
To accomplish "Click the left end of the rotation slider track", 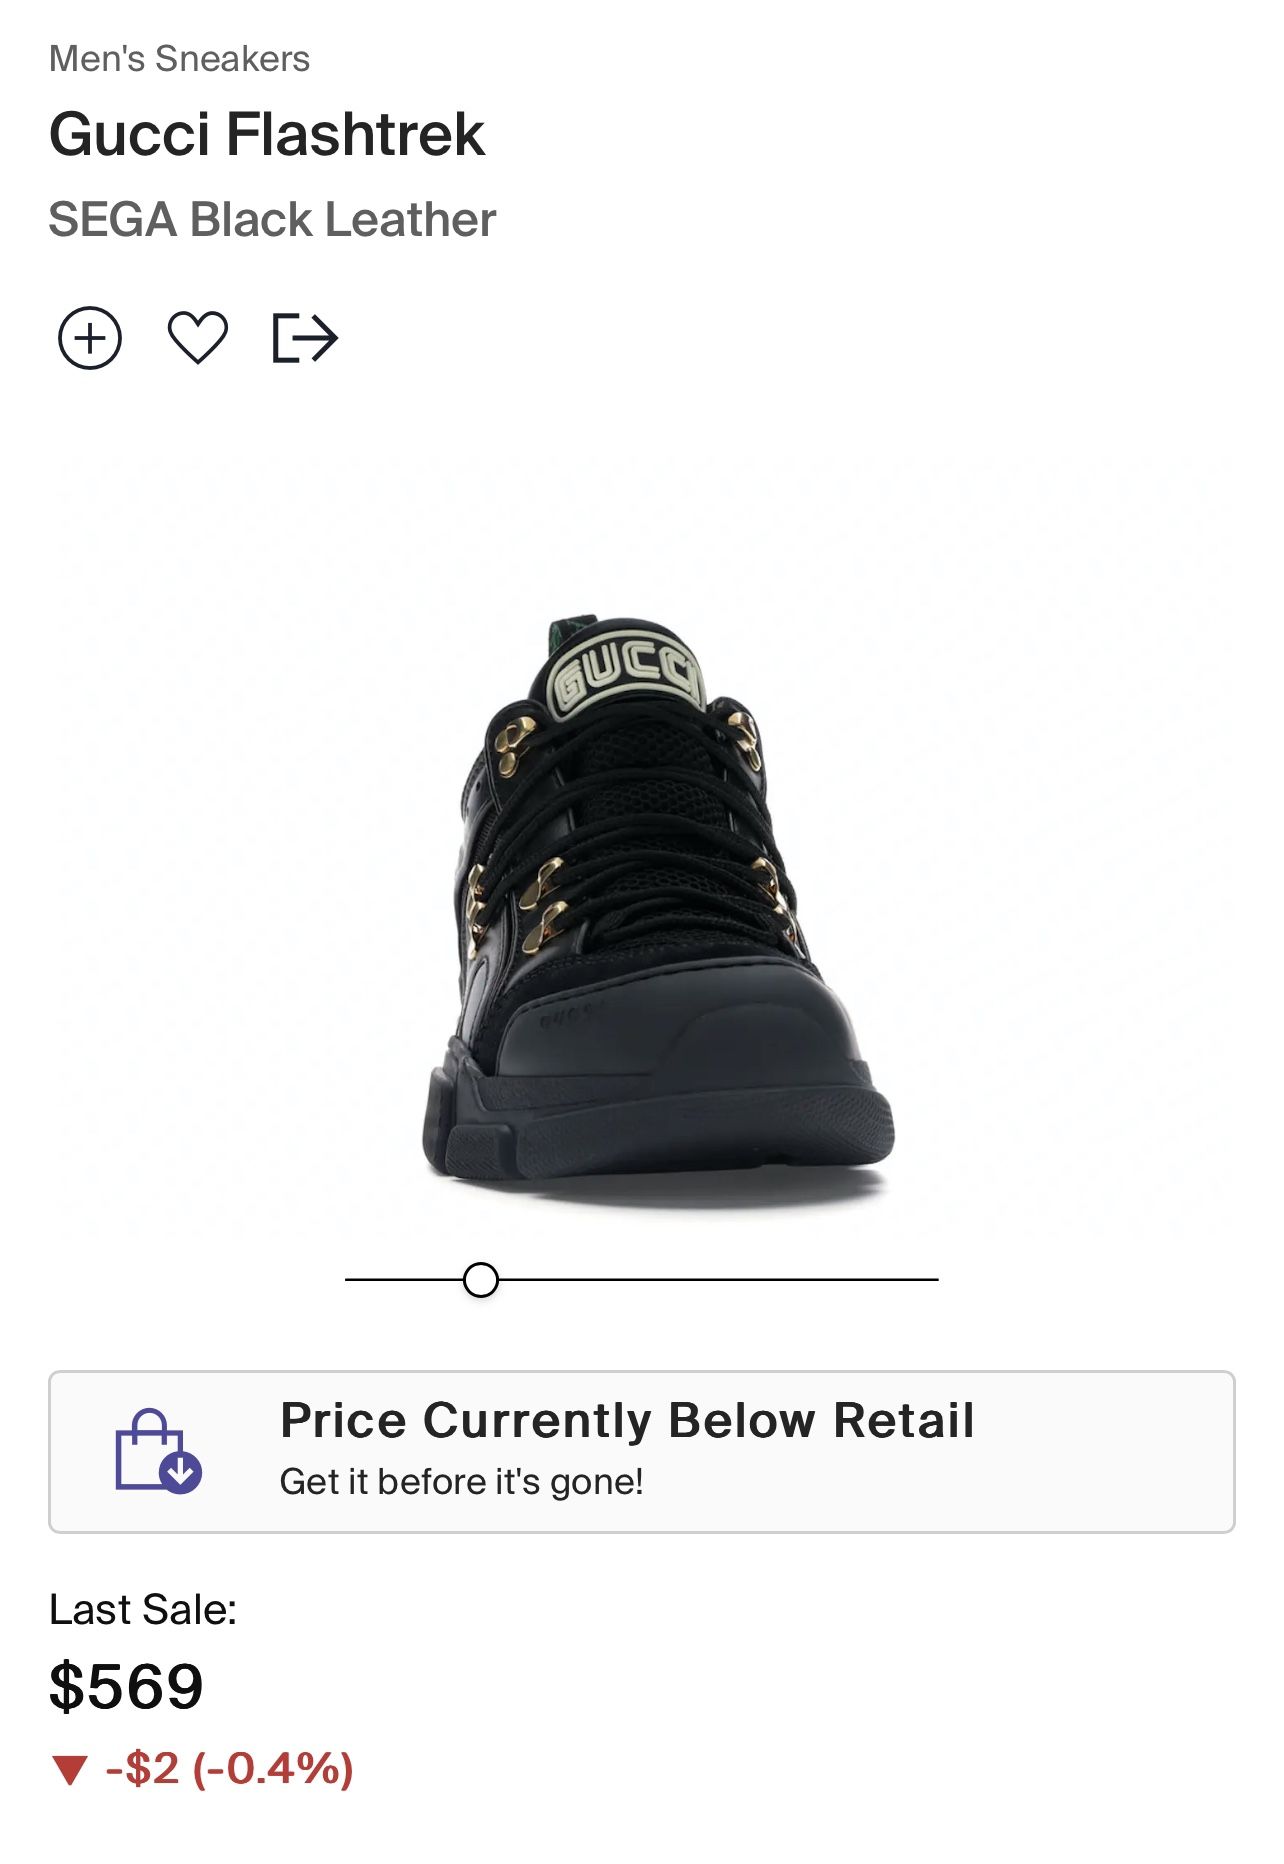I will coord(353,1279).
